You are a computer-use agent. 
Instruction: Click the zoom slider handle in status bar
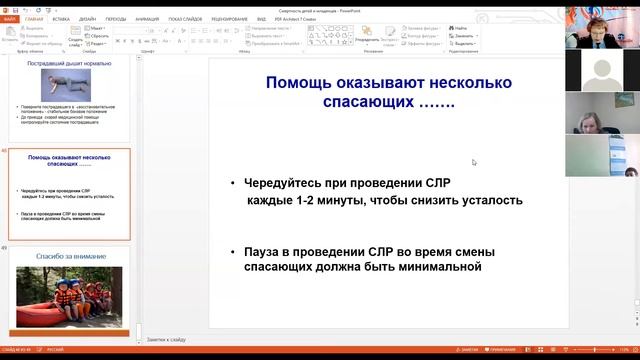(x=595, y=350)
